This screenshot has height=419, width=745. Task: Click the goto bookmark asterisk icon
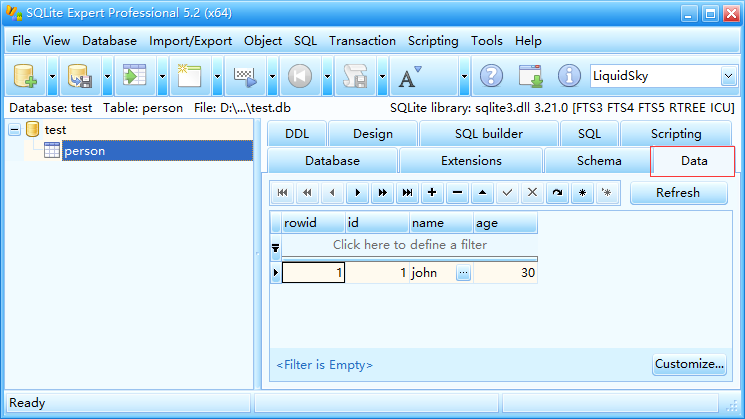pos(607,192)
